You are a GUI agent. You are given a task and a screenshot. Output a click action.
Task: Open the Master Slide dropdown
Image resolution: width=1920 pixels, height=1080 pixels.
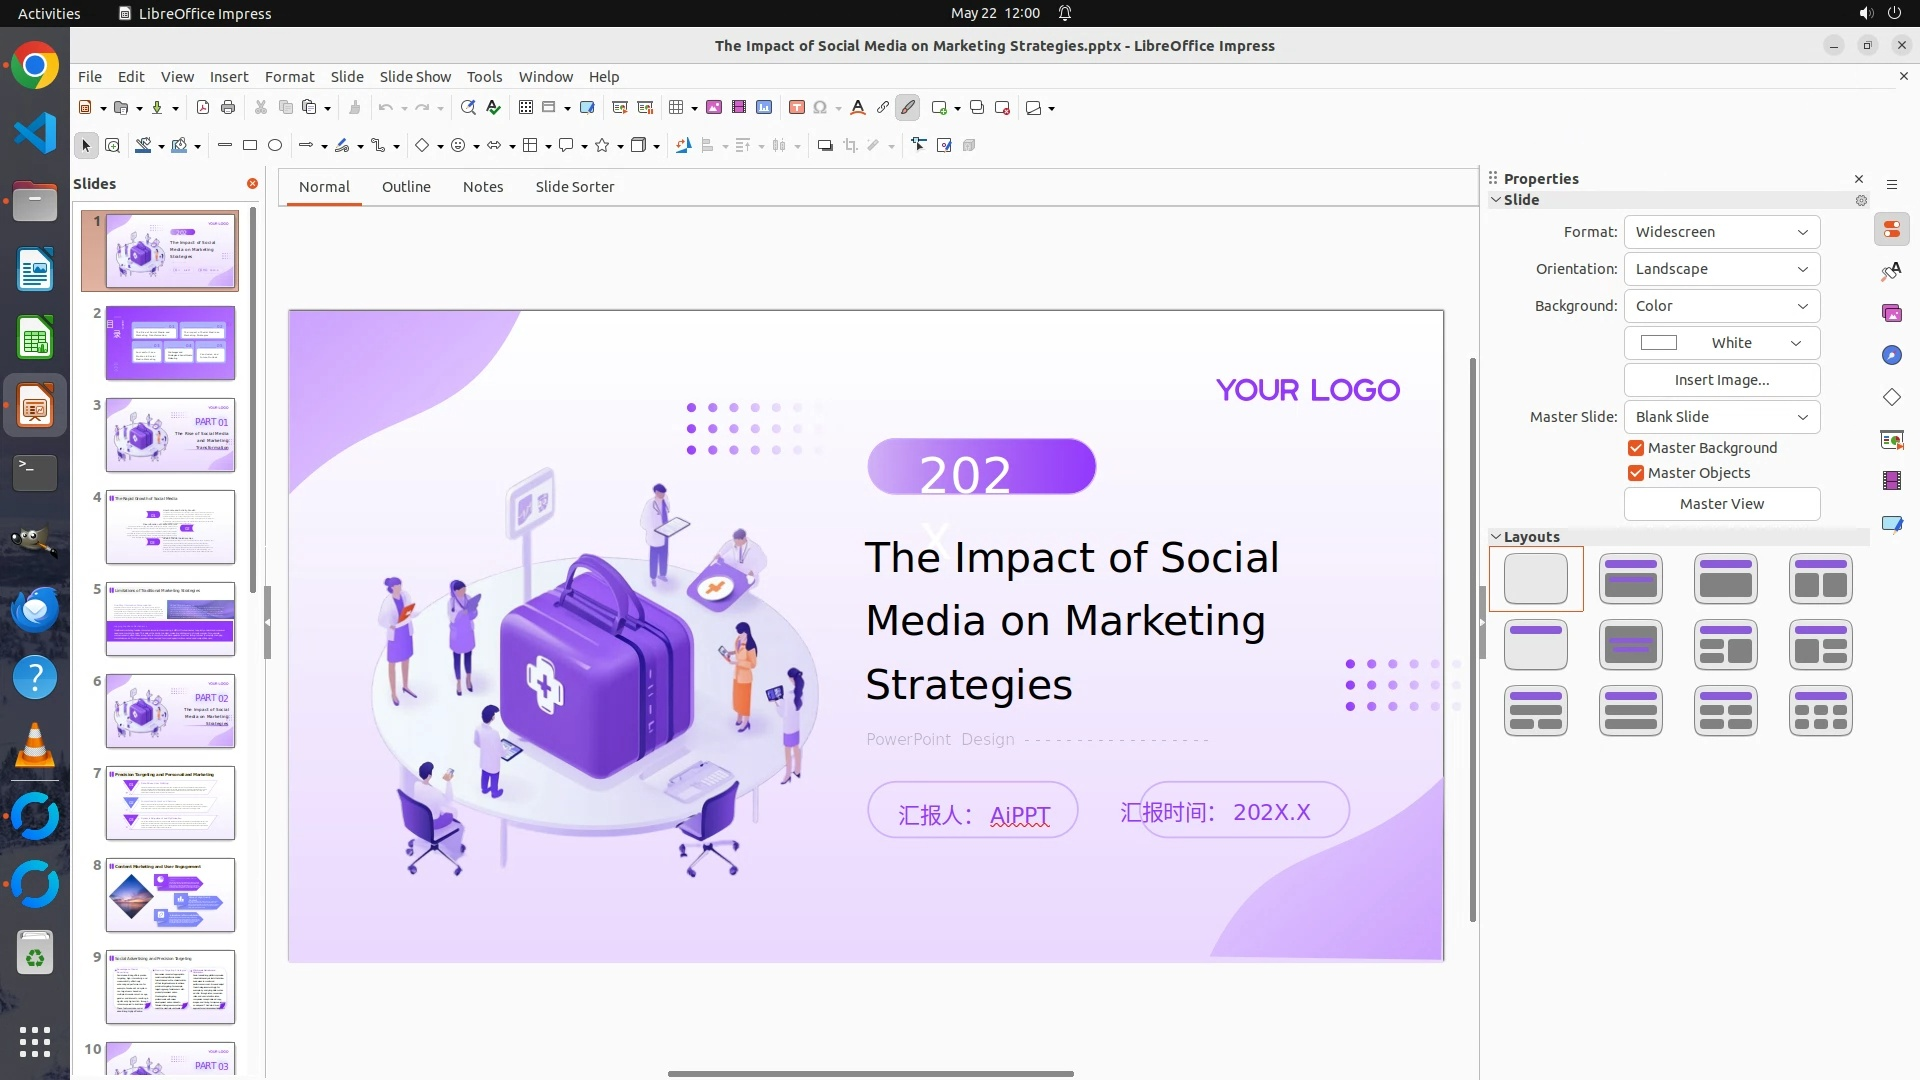(x=1721, y=417)
